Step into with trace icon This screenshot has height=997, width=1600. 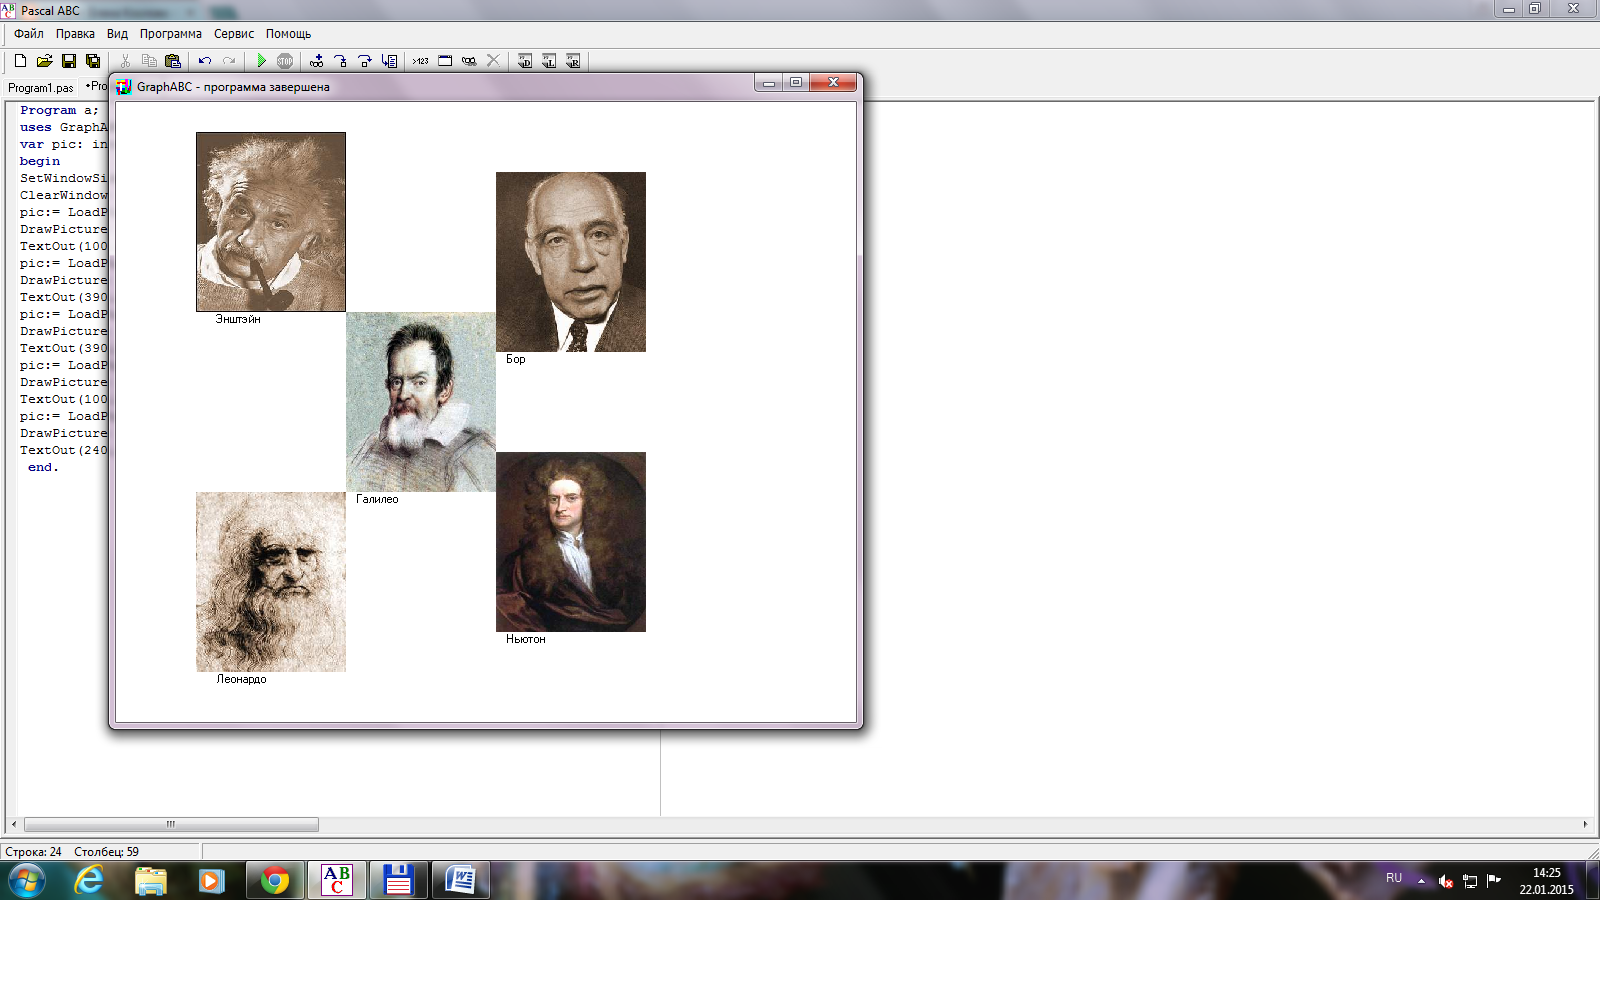coord(341,61)
